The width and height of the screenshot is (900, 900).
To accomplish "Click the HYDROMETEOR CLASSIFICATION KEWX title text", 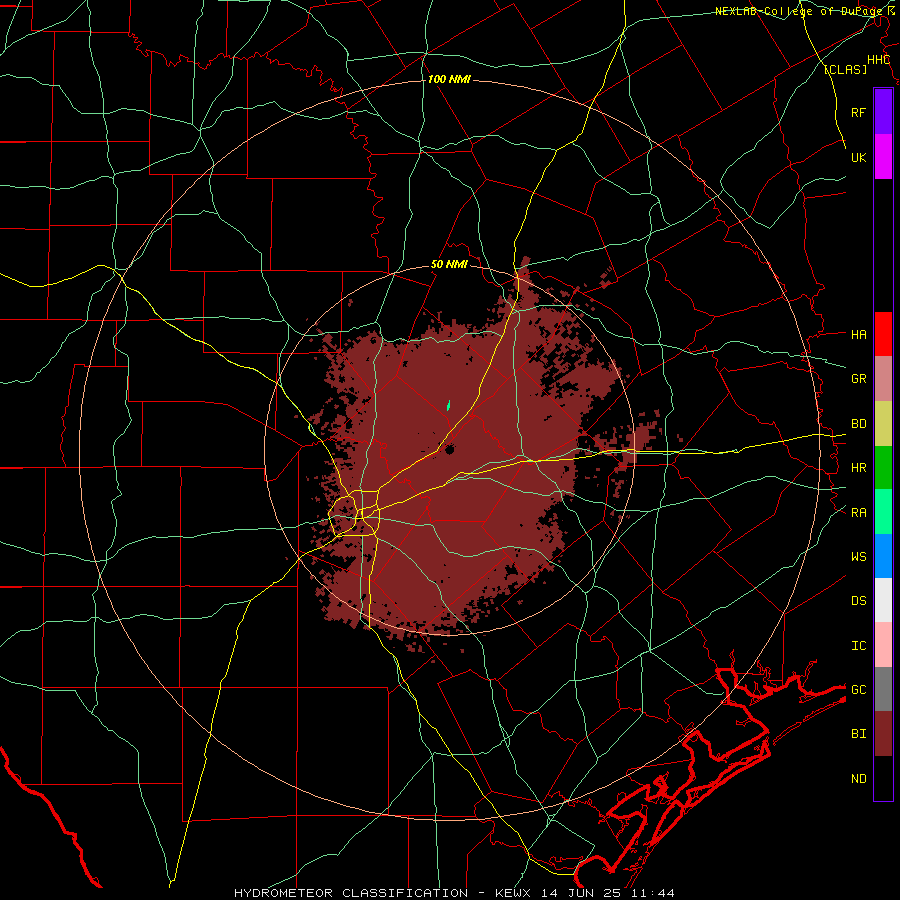I will [x=454, y=893].
